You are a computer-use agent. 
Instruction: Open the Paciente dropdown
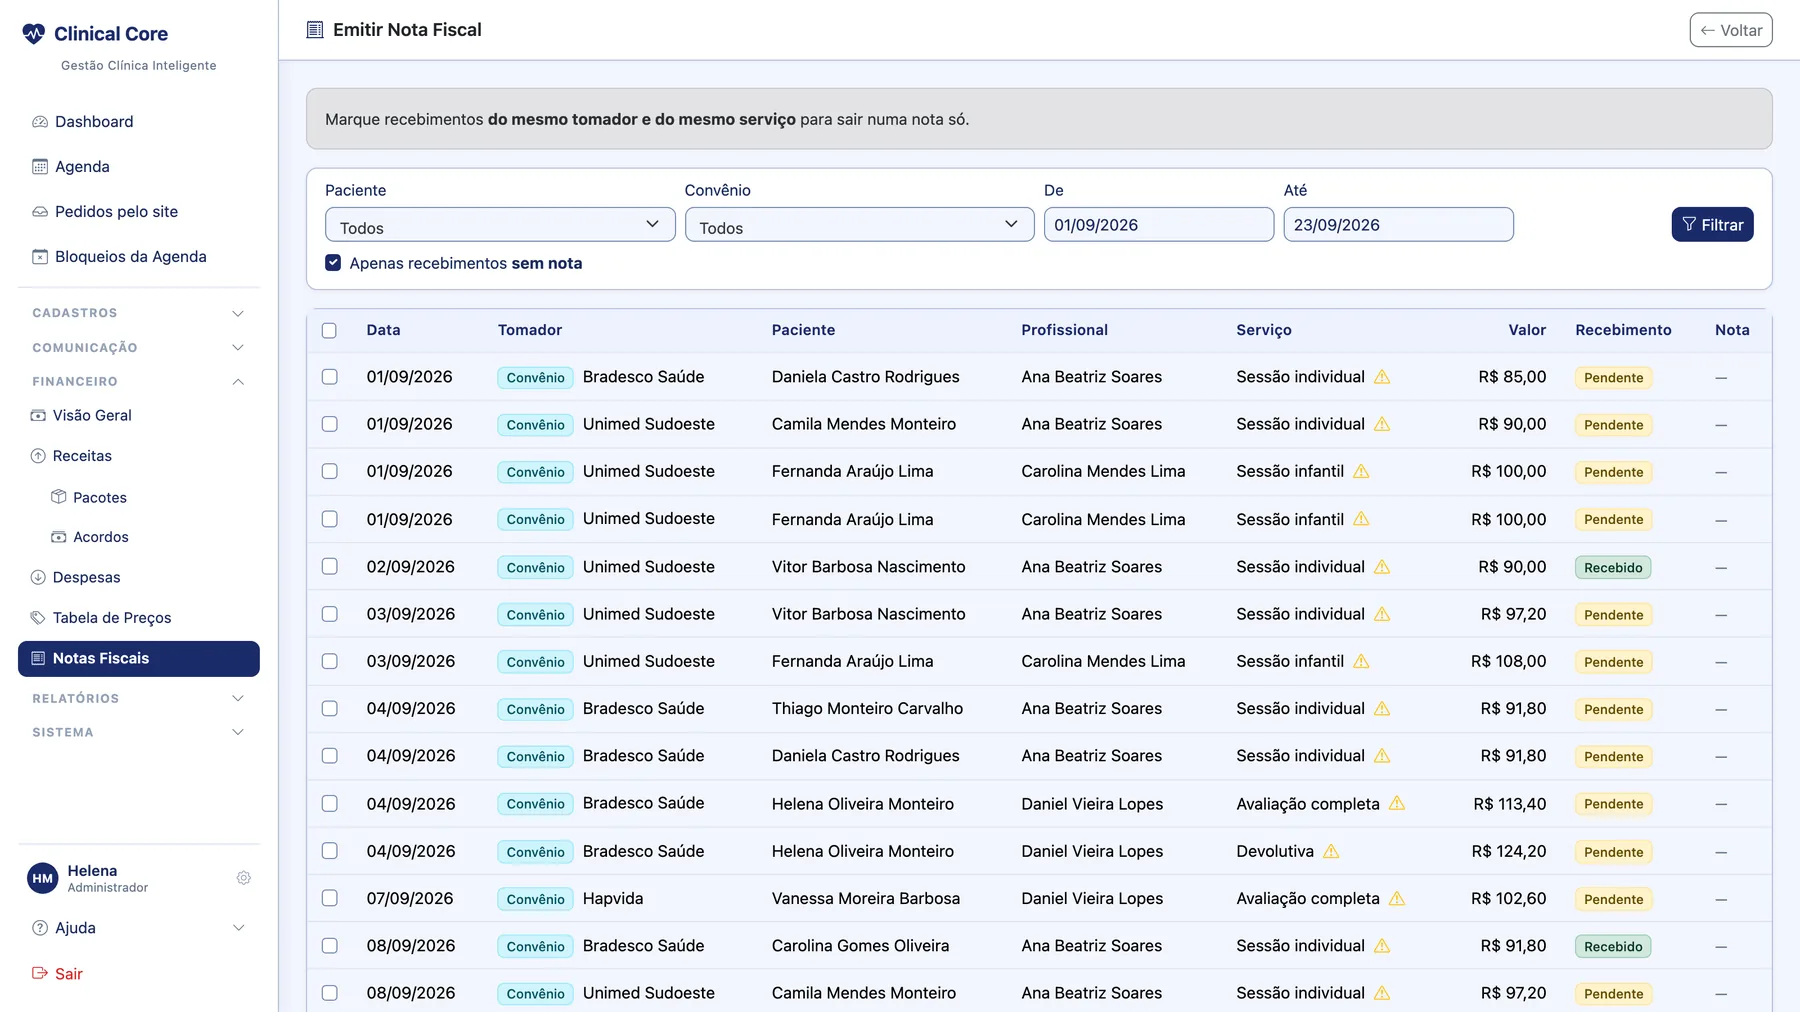click(500, 225)
